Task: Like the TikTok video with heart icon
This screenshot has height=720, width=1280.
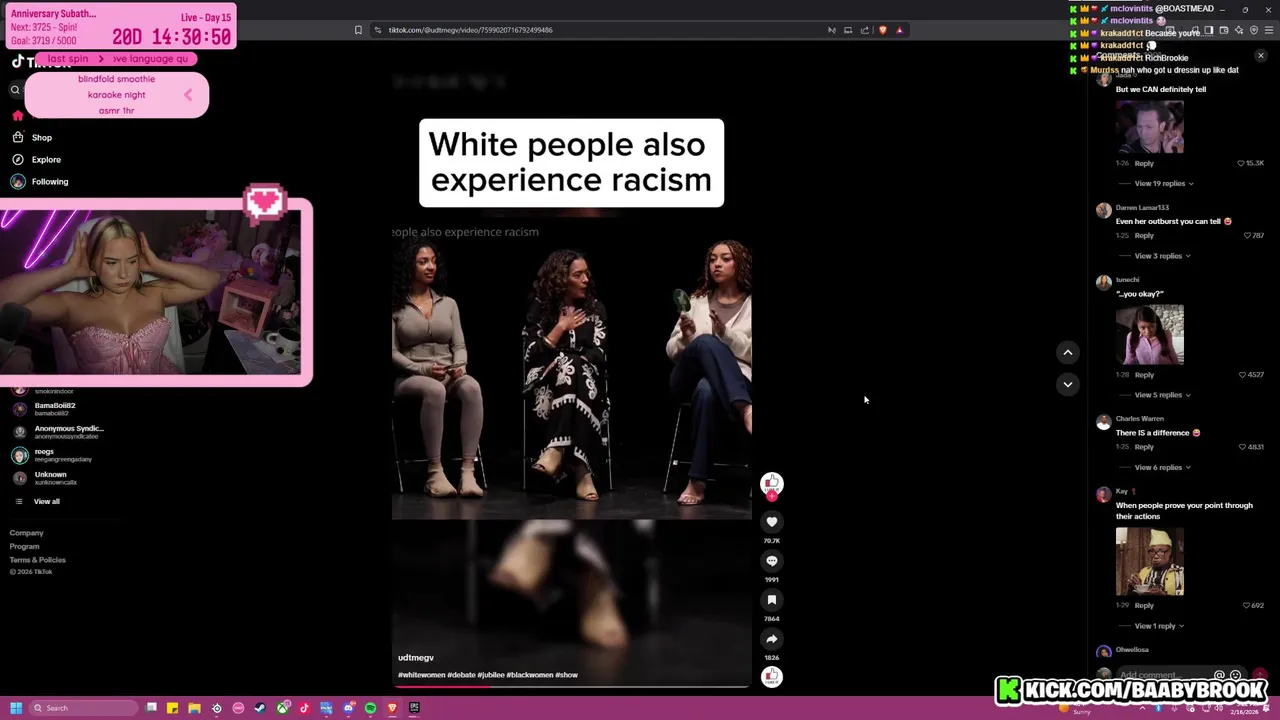Action: point(771,521)
